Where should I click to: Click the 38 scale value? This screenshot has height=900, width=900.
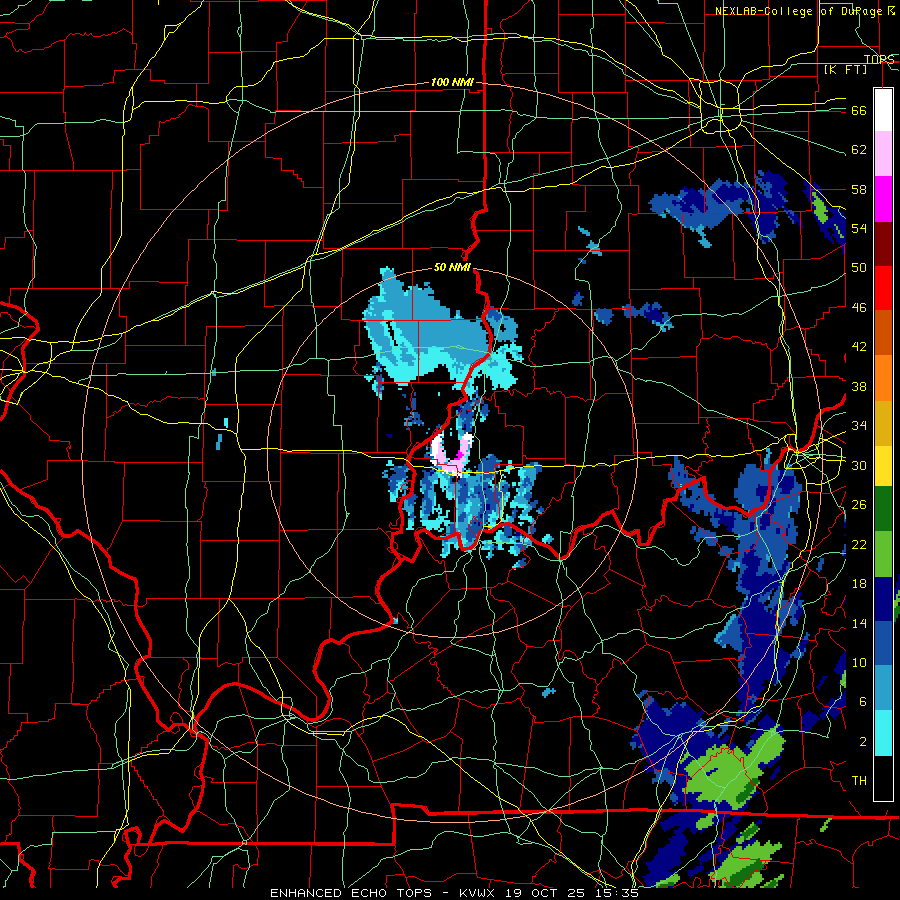[859, 386]
